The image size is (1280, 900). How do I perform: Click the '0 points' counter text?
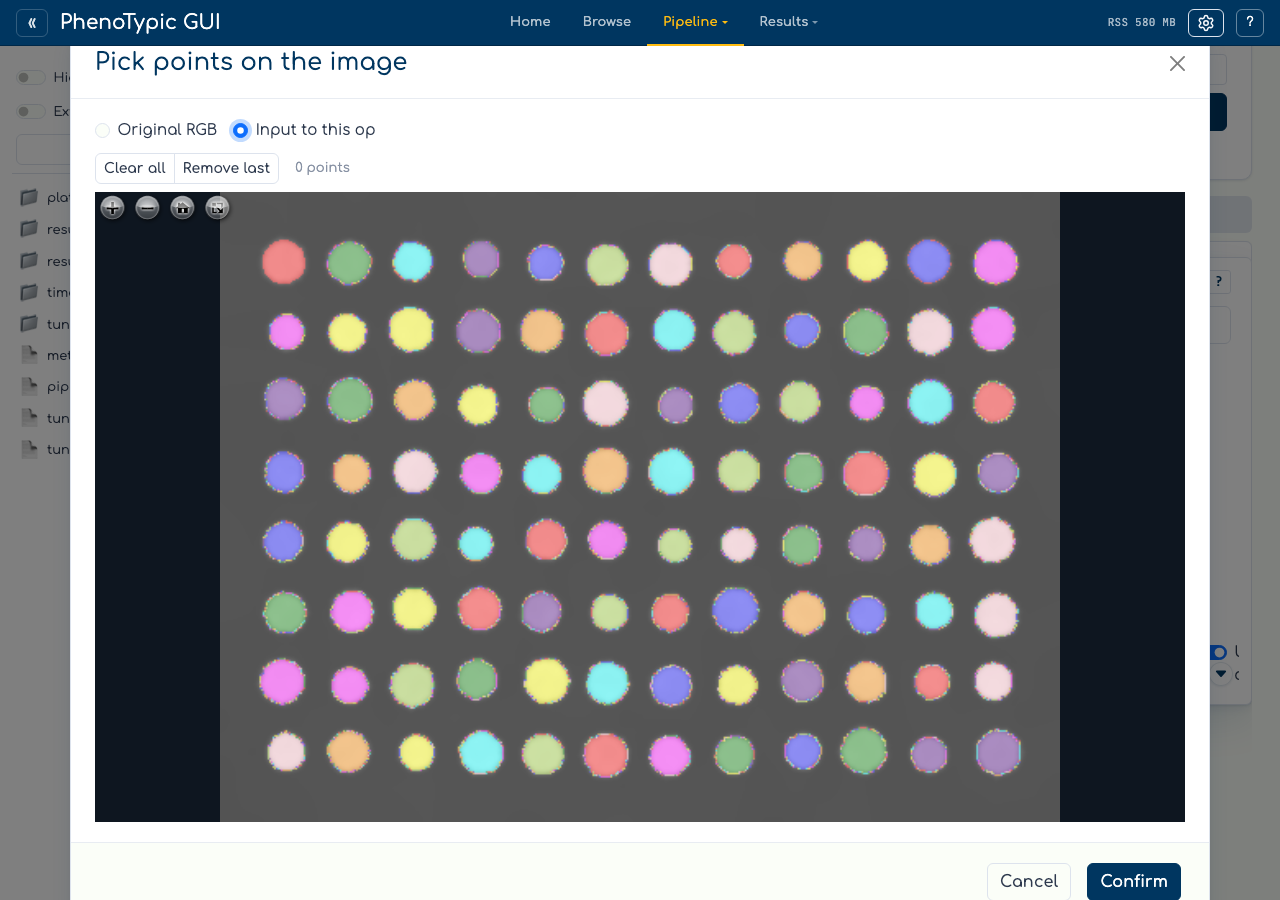[x=322, y=168]
